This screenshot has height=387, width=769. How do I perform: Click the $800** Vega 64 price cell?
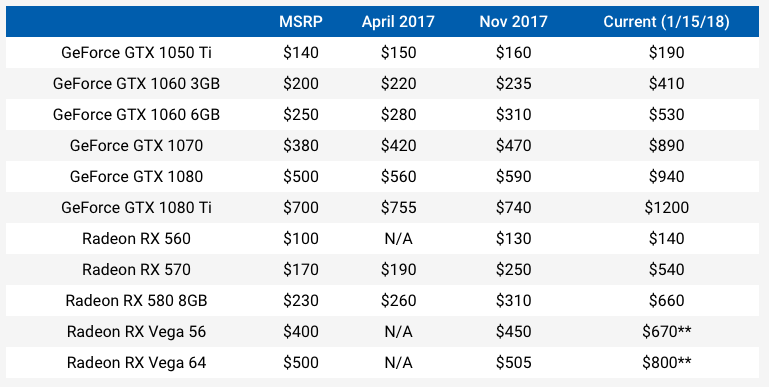[x=666, y=362]
